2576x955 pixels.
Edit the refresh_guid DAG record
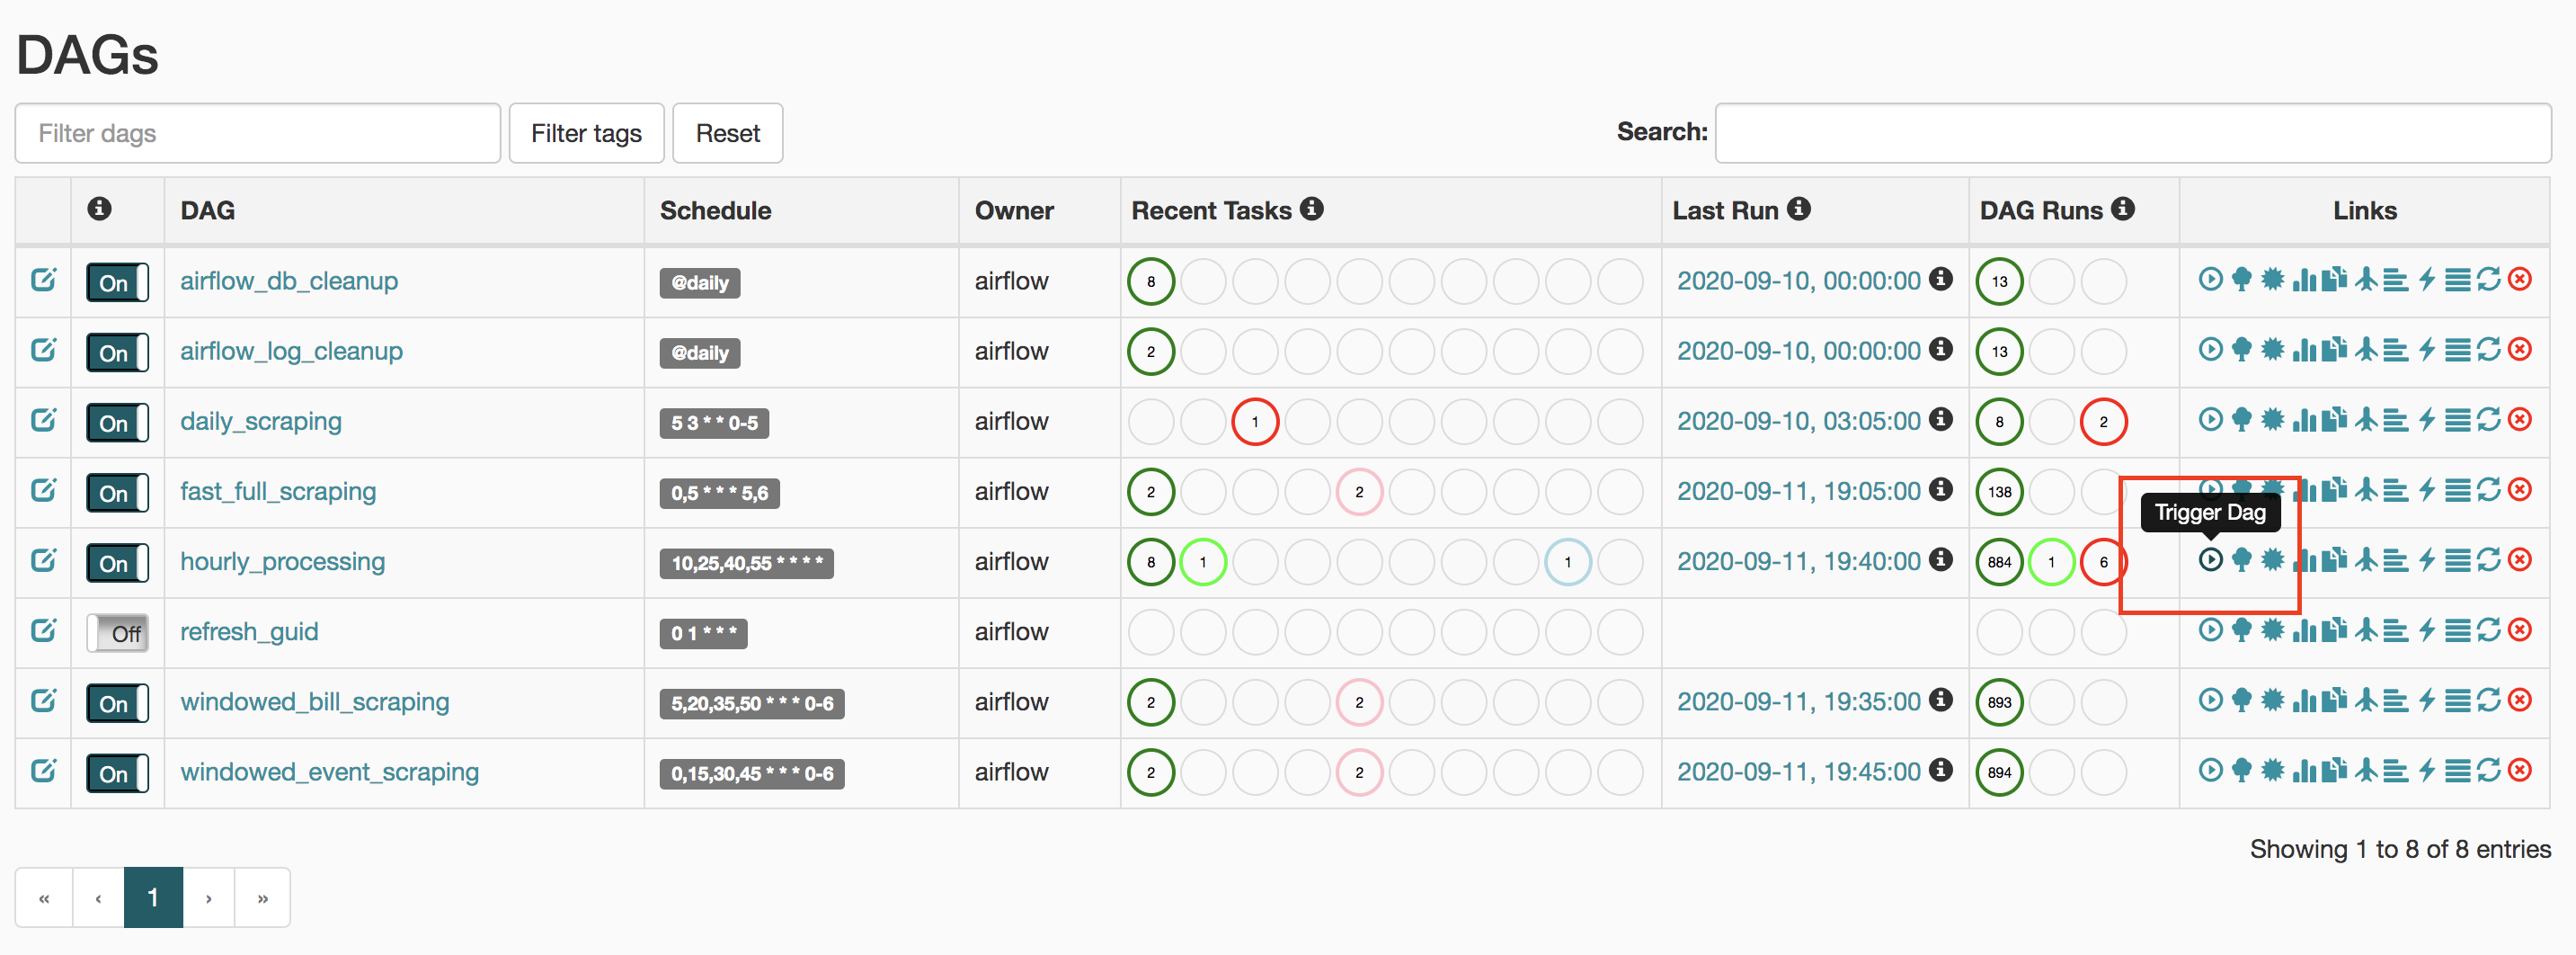tap(43, 630)
